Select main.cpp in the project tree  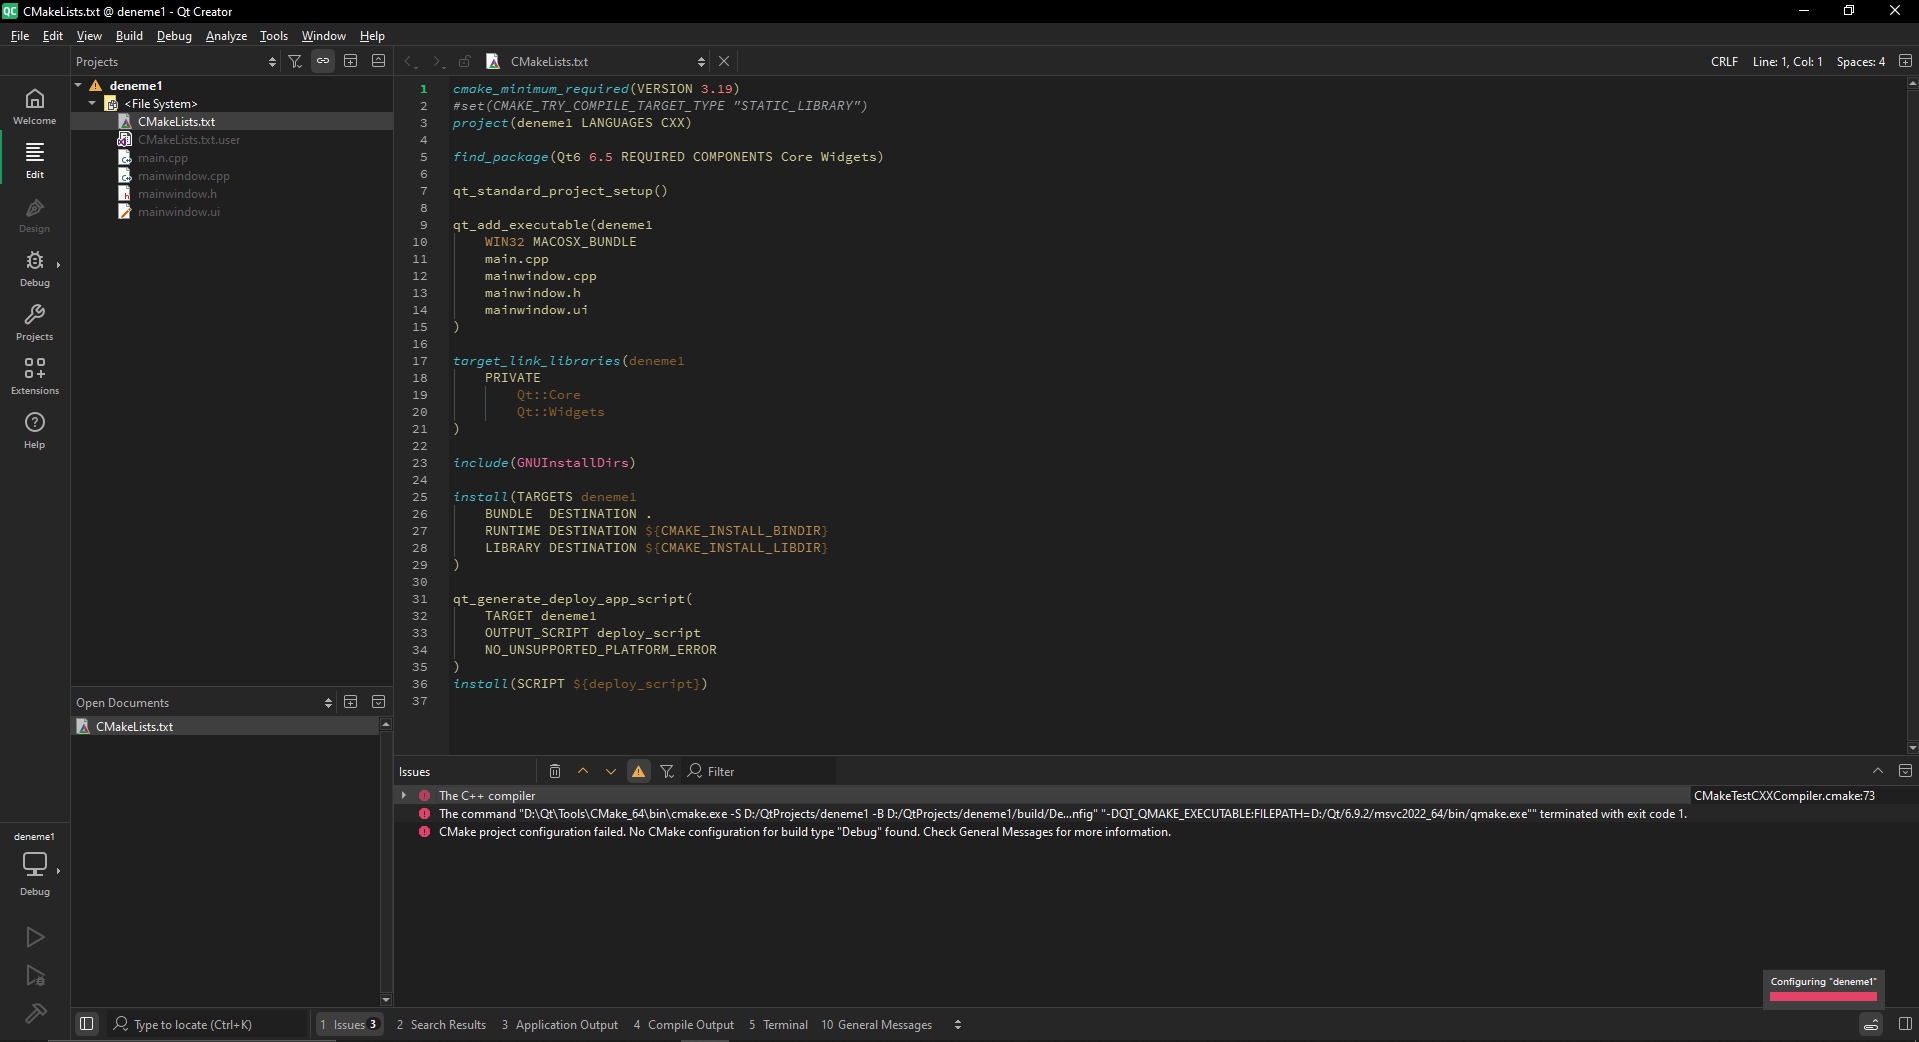click(163, 157)
